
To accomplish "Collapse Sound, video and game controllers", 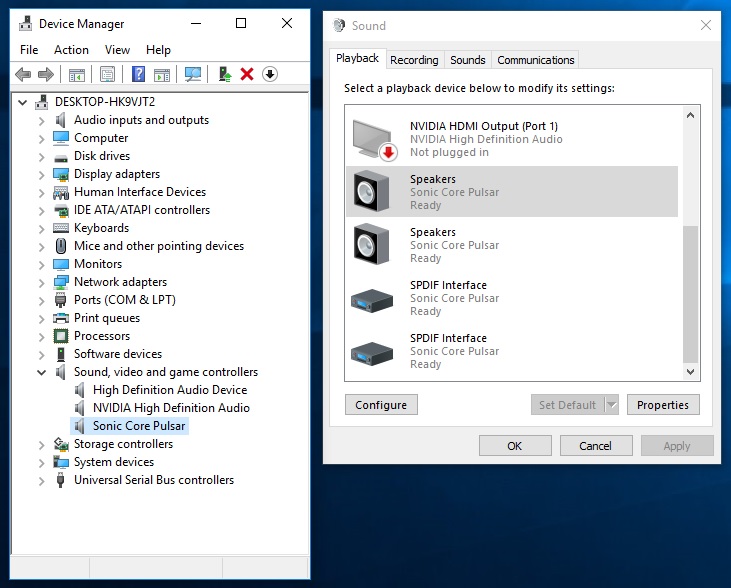I will point(41,373).
